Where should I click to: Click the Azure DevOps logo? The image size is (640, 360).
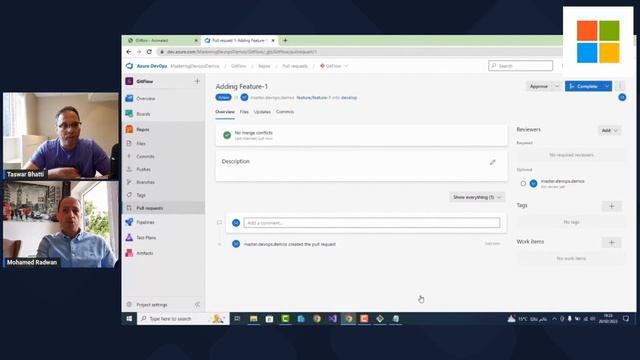pos(130,66)
